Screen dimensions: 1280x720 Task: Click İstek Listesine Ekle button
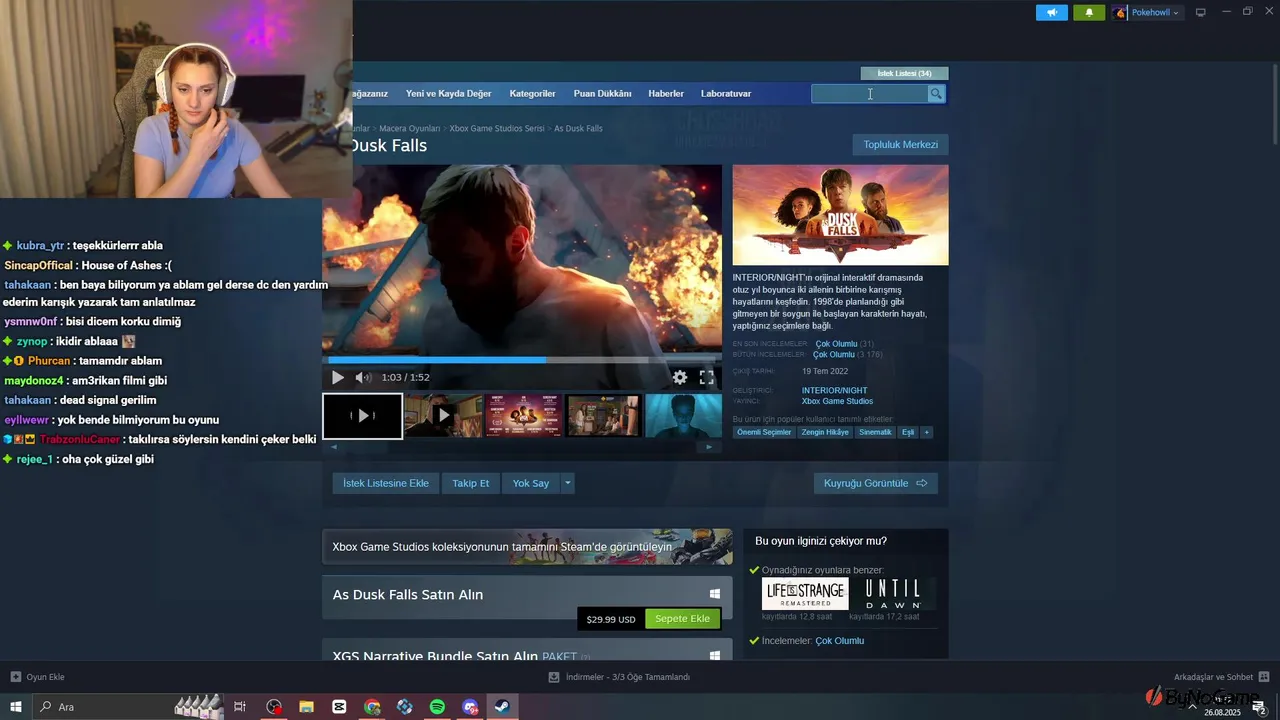click(385, 483)
